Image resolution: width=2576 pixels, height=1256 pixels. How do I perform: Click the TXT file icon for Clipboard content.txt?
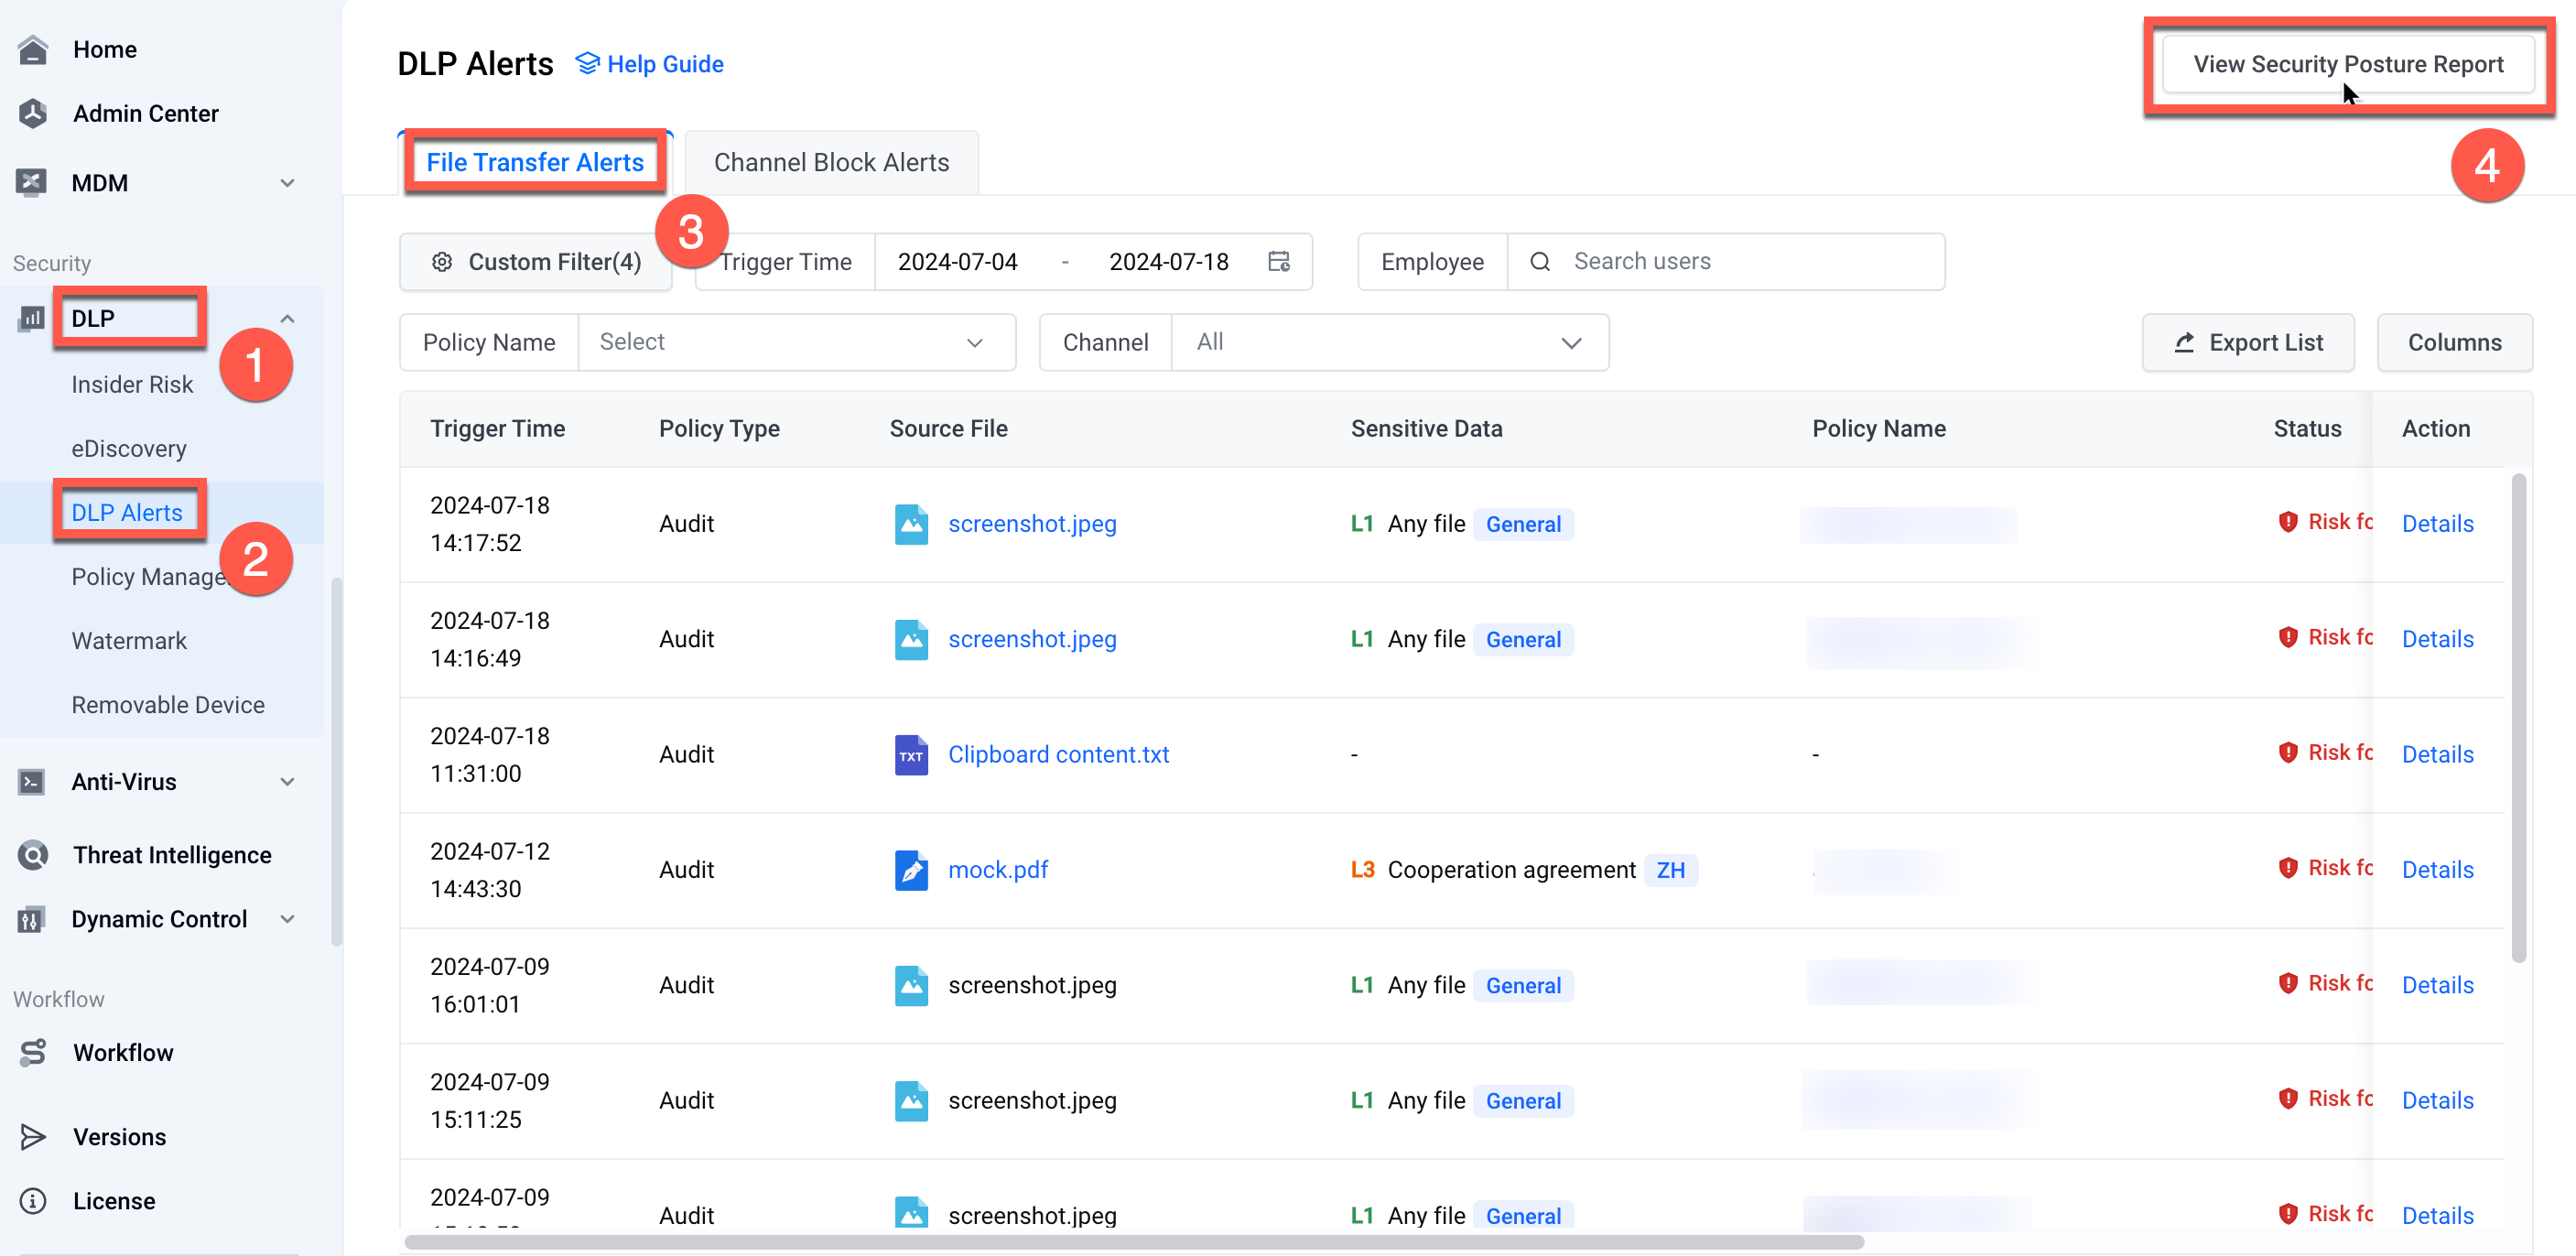[911, 755]
